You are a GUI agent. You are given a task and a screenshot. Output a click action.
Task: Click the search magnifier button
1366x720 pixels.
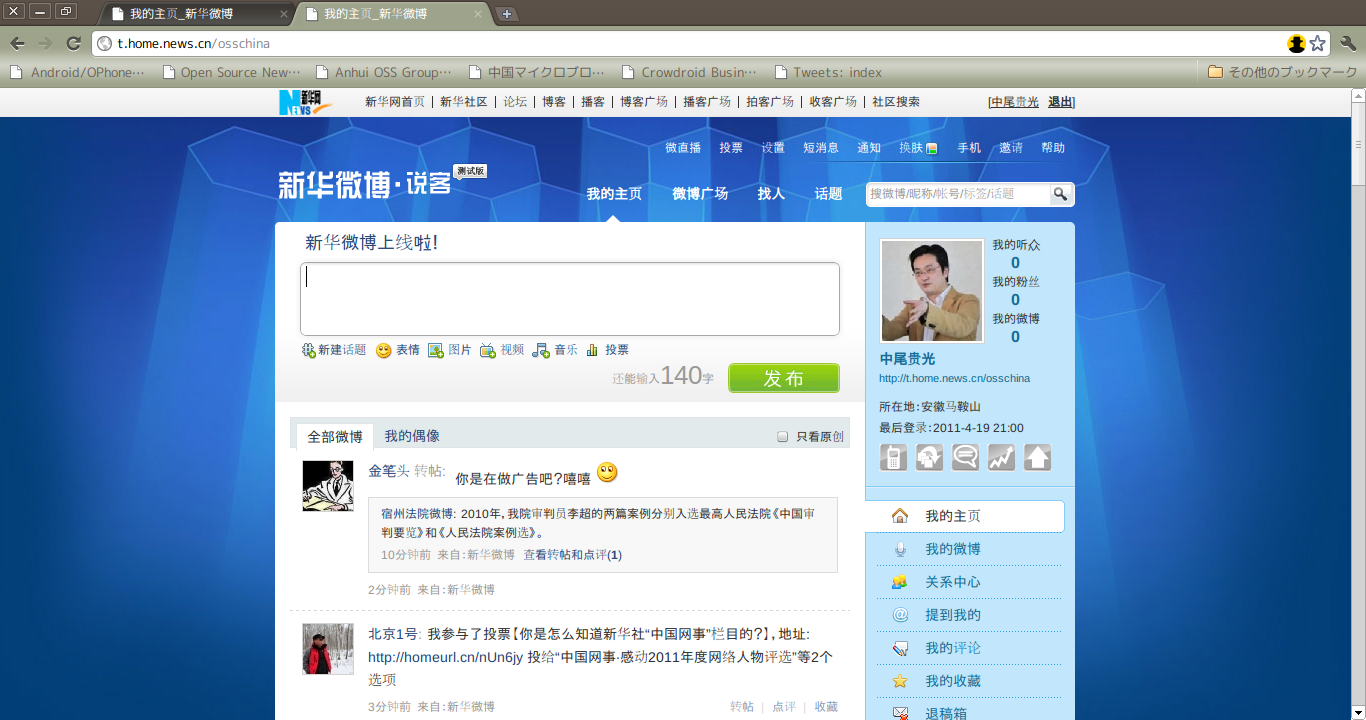pyautogui.click(x=1060, y=194)
